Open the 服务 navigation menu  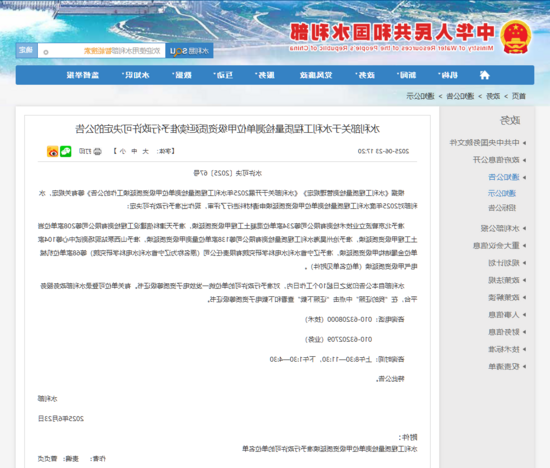pyautogui.click(x=265, y=75)
